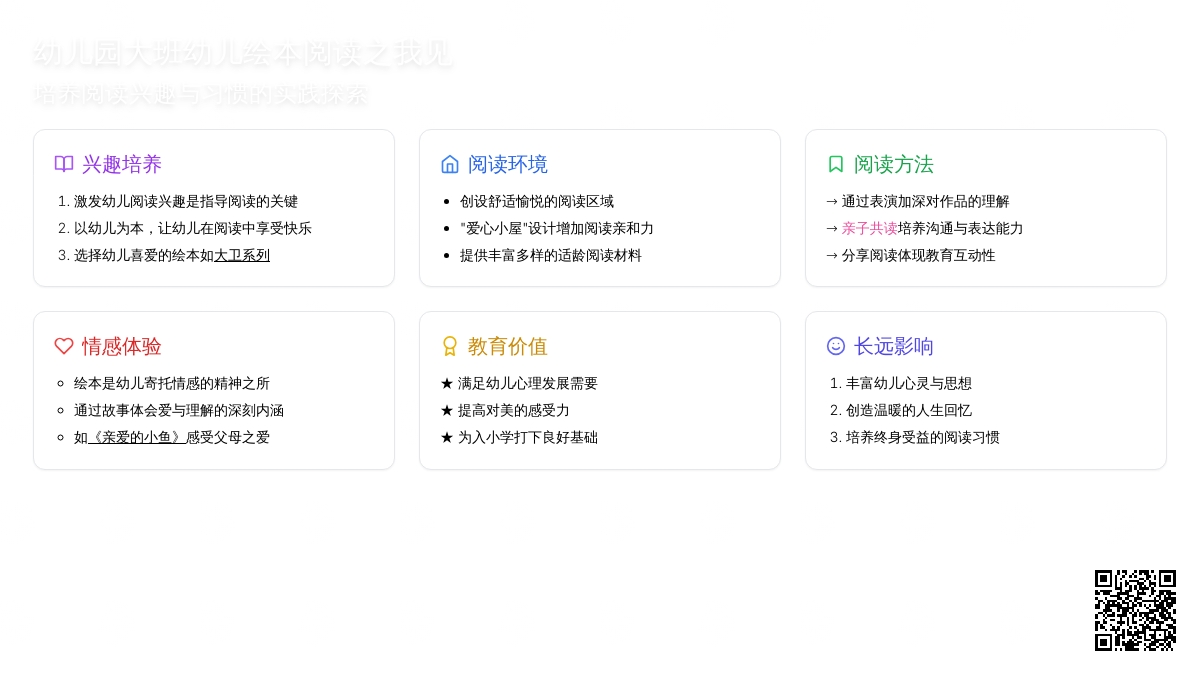Click the starred line 提高对美的感受力
Viewport: 1200px width, 675px height.
coord(505,410)
